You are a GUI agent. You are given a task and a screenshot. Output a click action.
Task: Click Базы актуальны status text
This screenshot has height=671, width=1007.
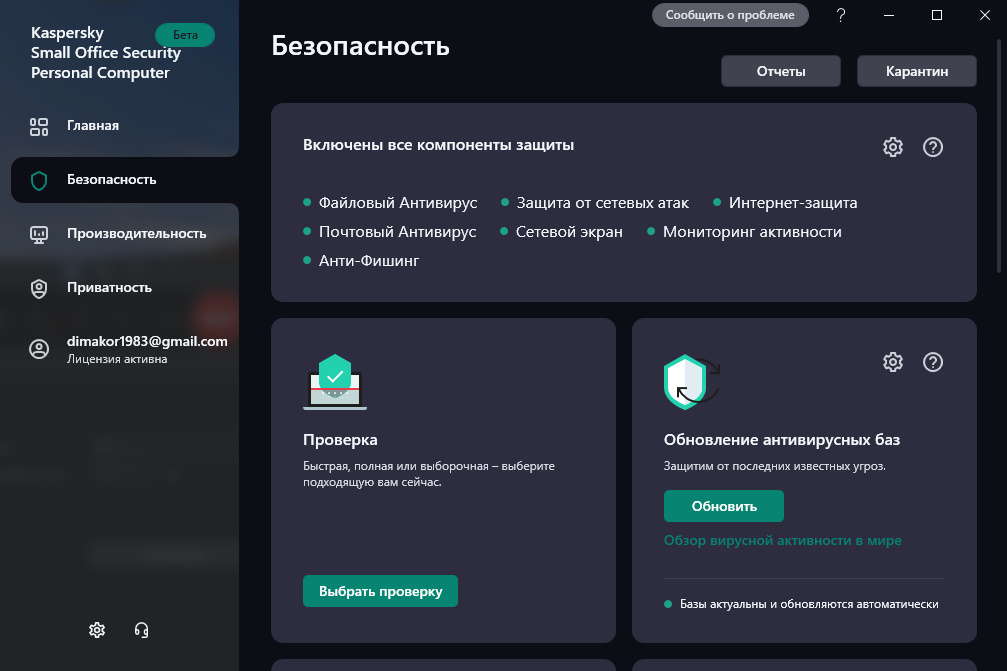click(x=809, y=604)
